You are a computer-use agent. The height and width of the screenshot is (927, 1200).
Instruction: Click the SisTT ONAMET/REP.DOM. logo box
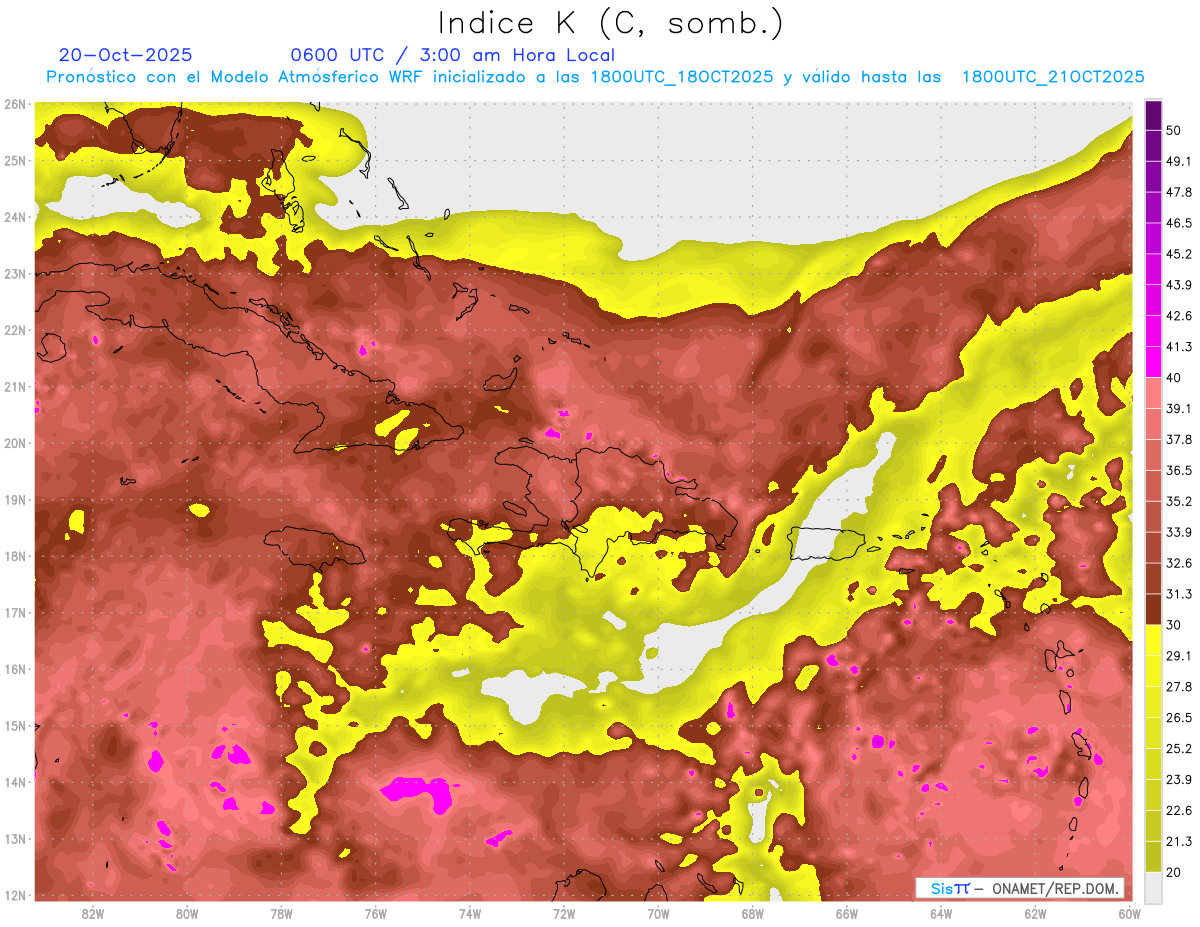[1019, 888]
